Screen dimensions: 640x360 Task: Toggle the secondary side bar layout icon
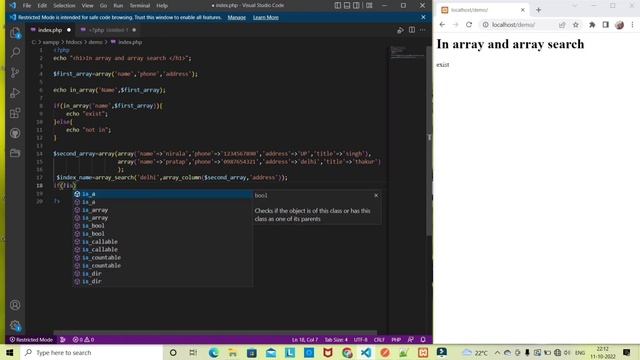356,5
